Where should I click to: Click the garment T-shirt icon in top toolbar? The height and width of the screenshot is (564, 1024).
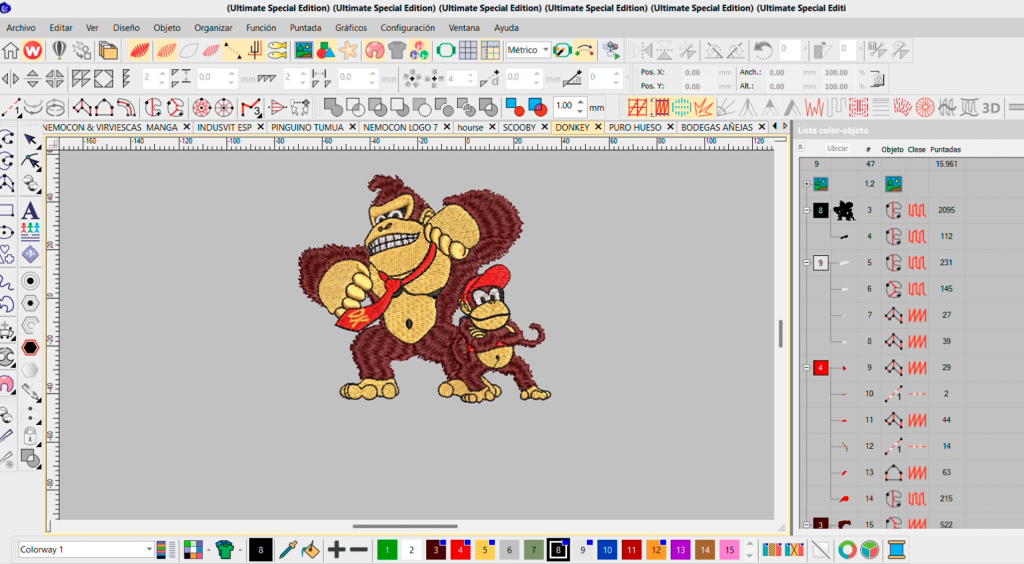[397, 50]
